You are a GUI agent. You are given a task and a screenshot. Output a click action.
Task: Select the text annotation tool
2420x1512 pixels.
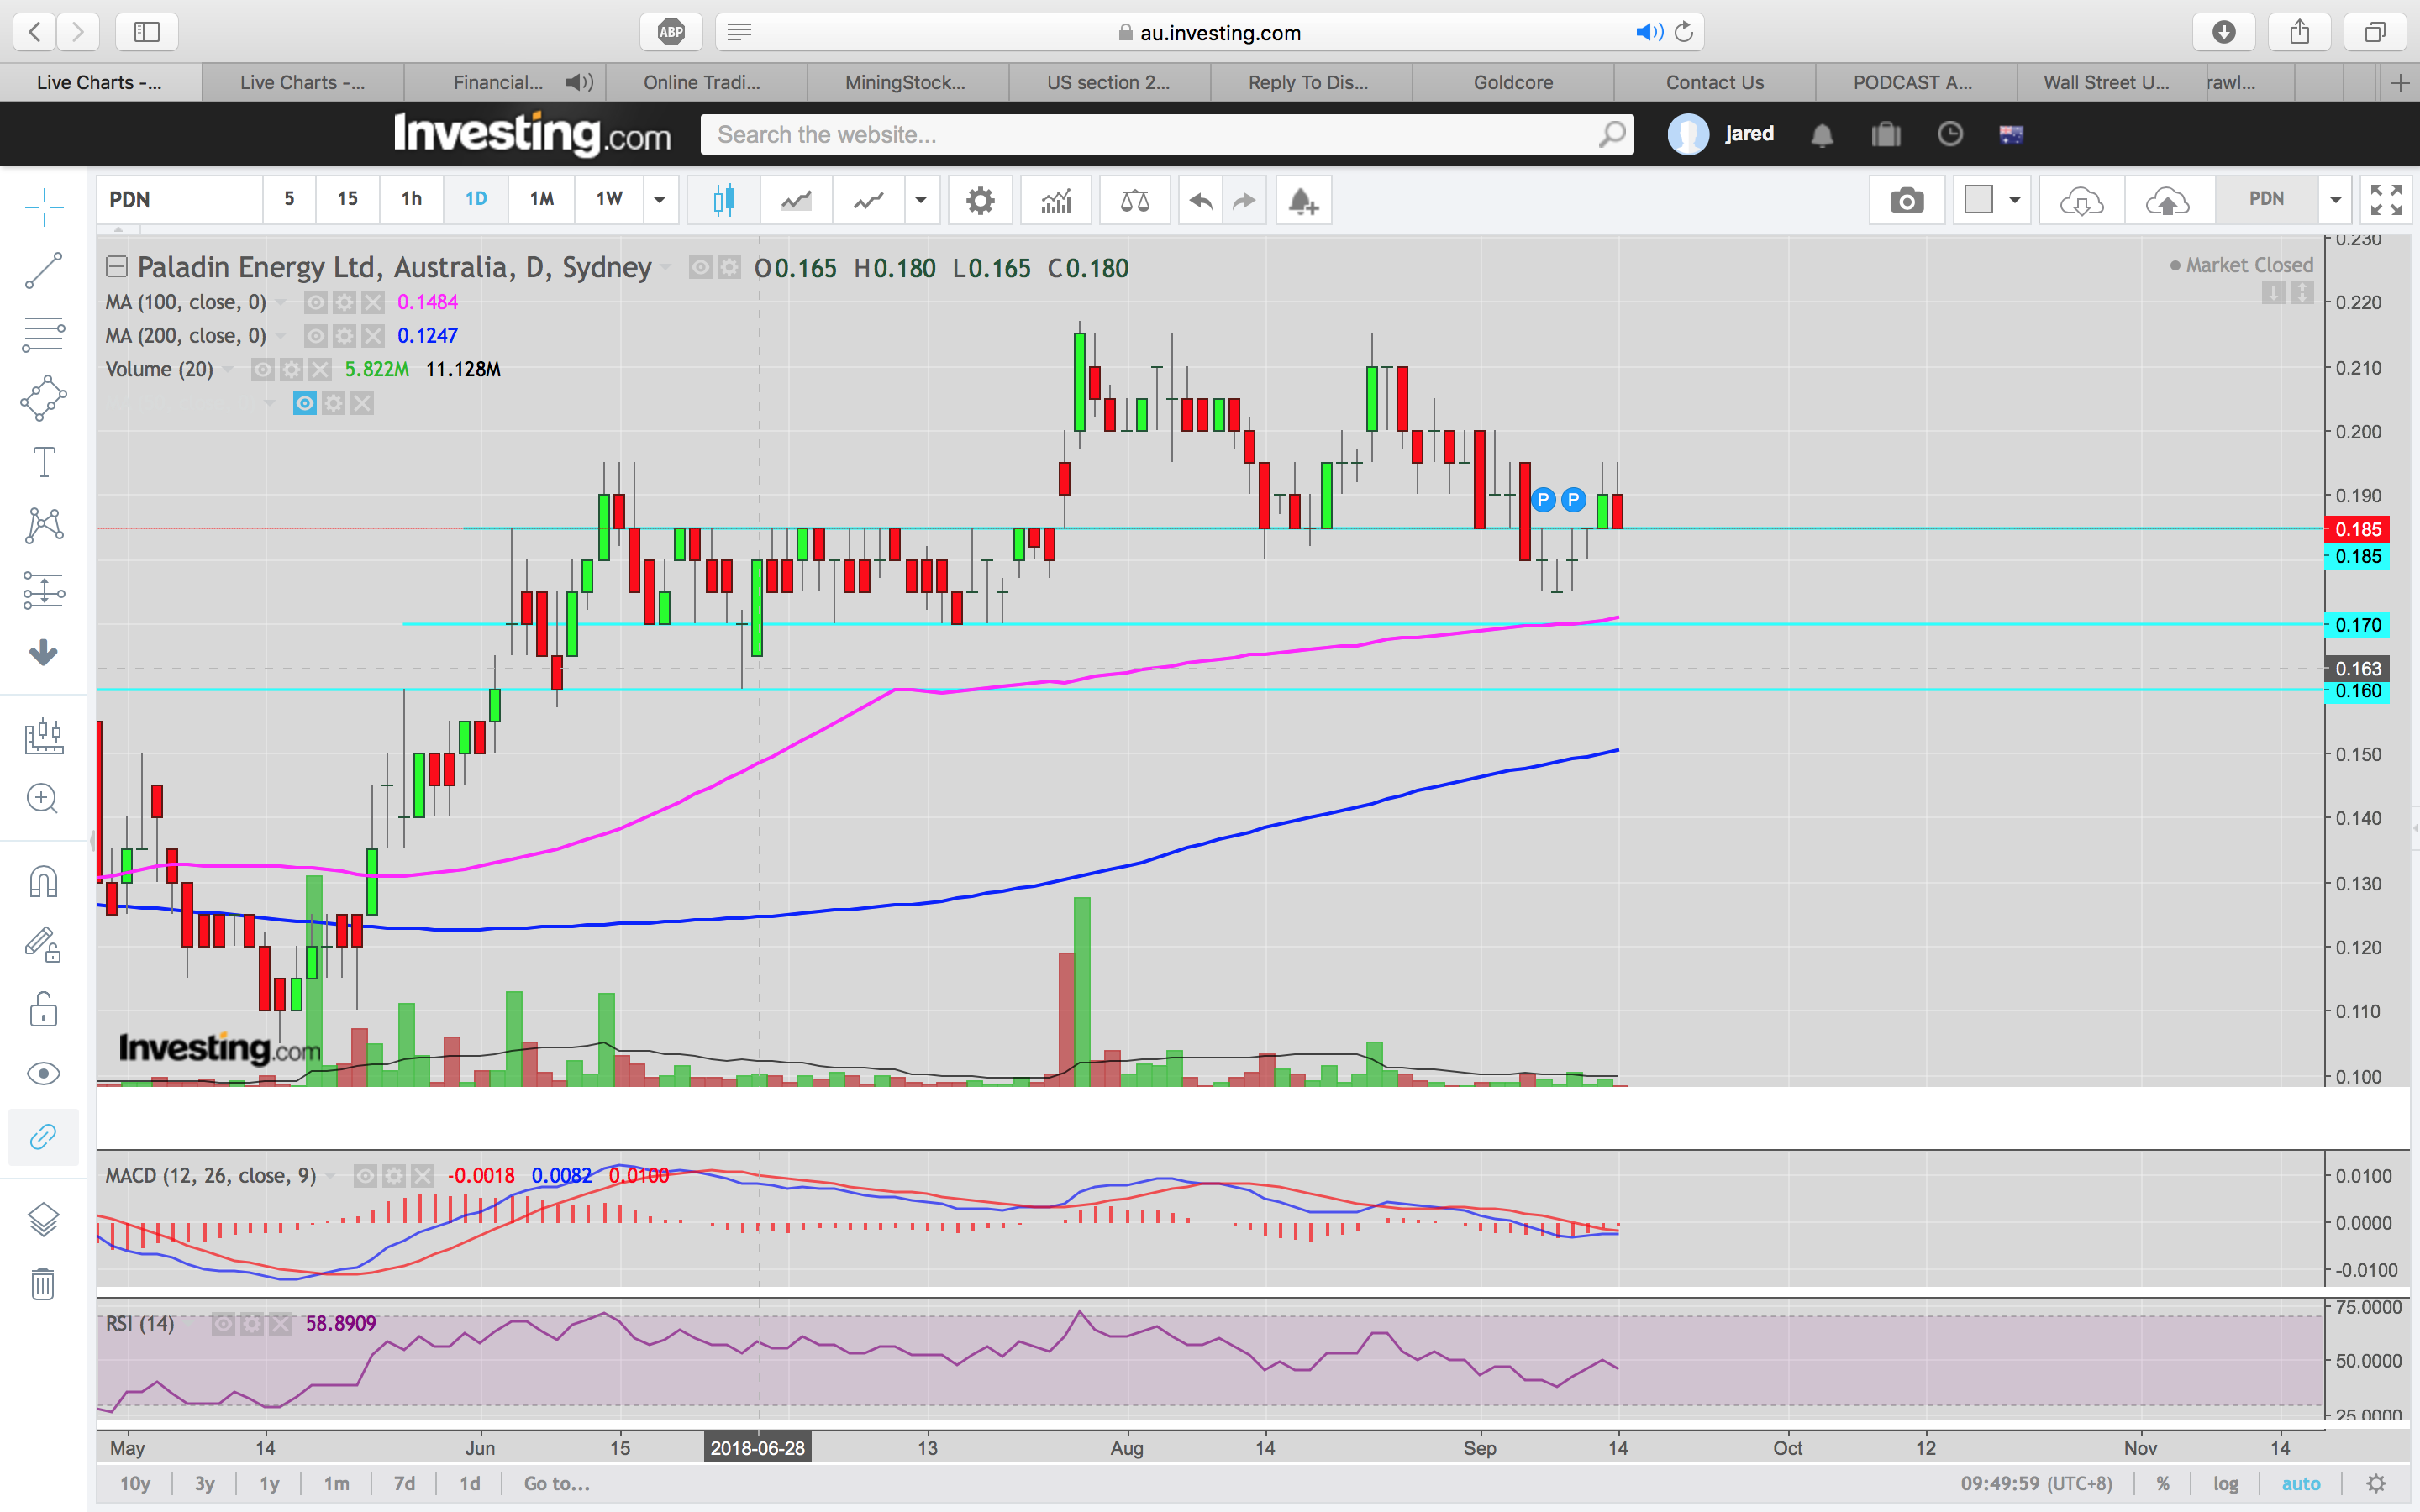(x=44, y=462)
